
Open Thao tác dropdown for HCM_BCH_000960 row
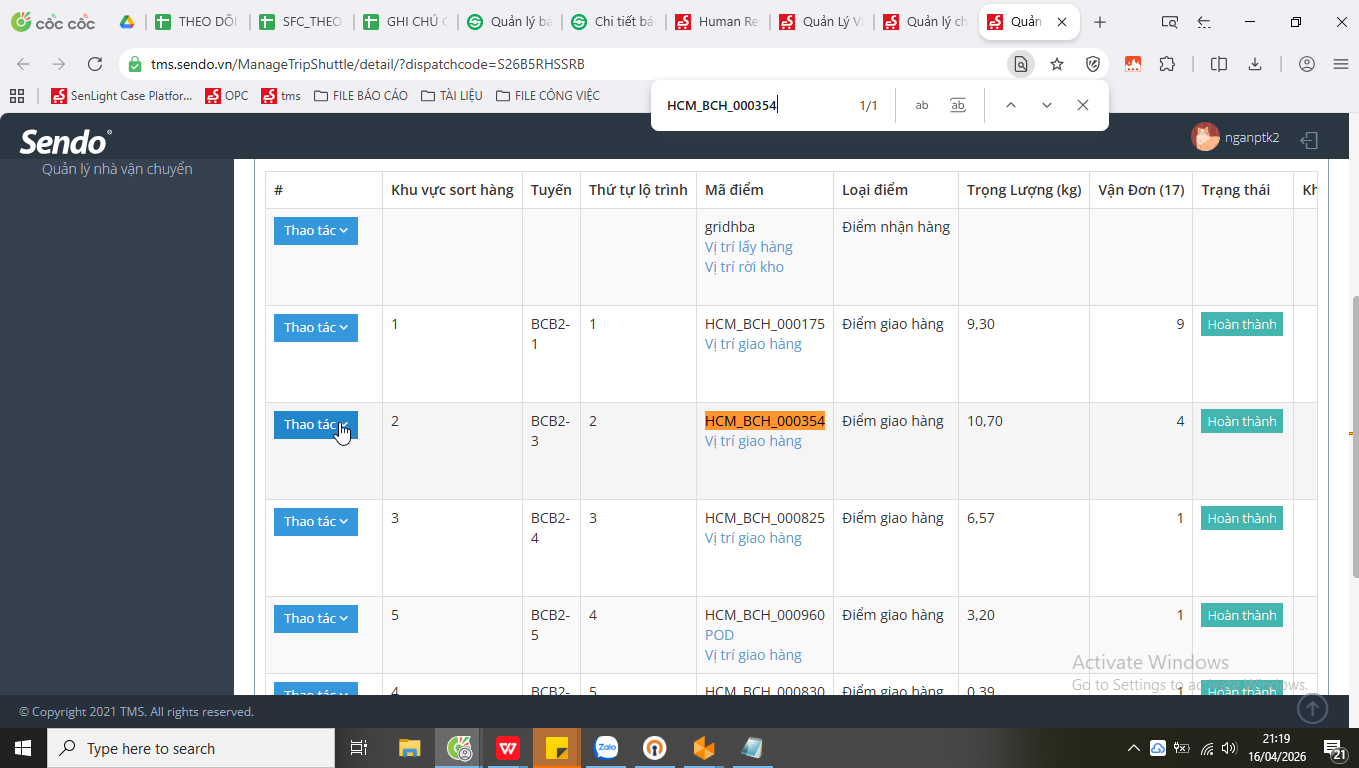316,619
